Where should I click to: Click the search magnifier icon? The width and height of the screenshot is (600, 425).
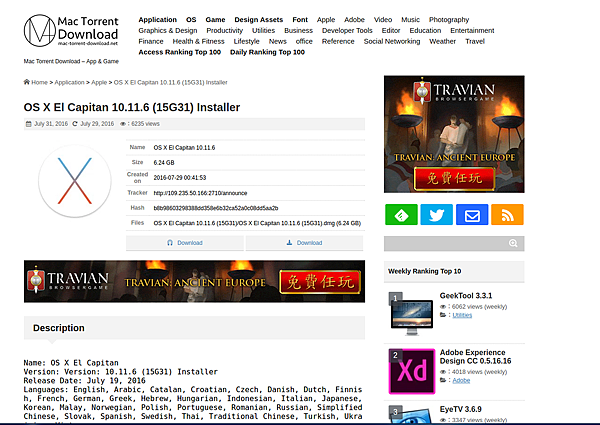pos(513,243)
